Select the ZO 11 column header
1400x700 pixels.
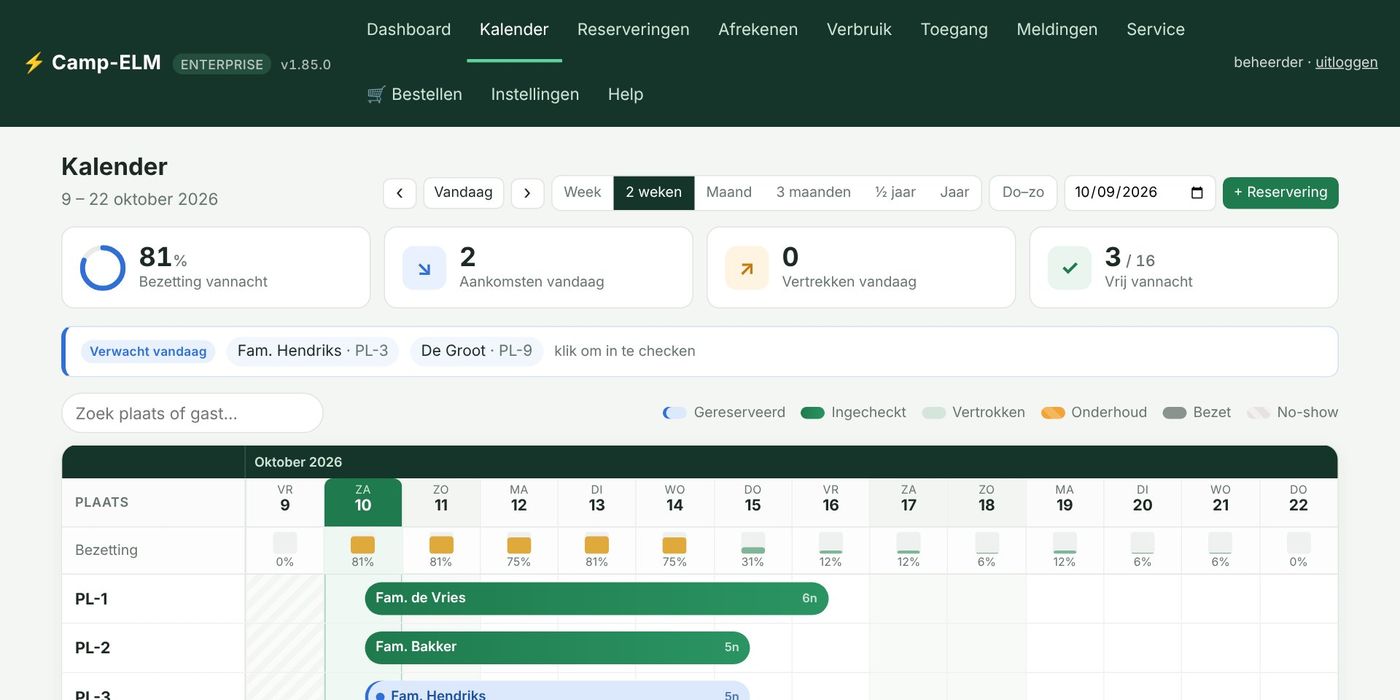tap(441, 502)
